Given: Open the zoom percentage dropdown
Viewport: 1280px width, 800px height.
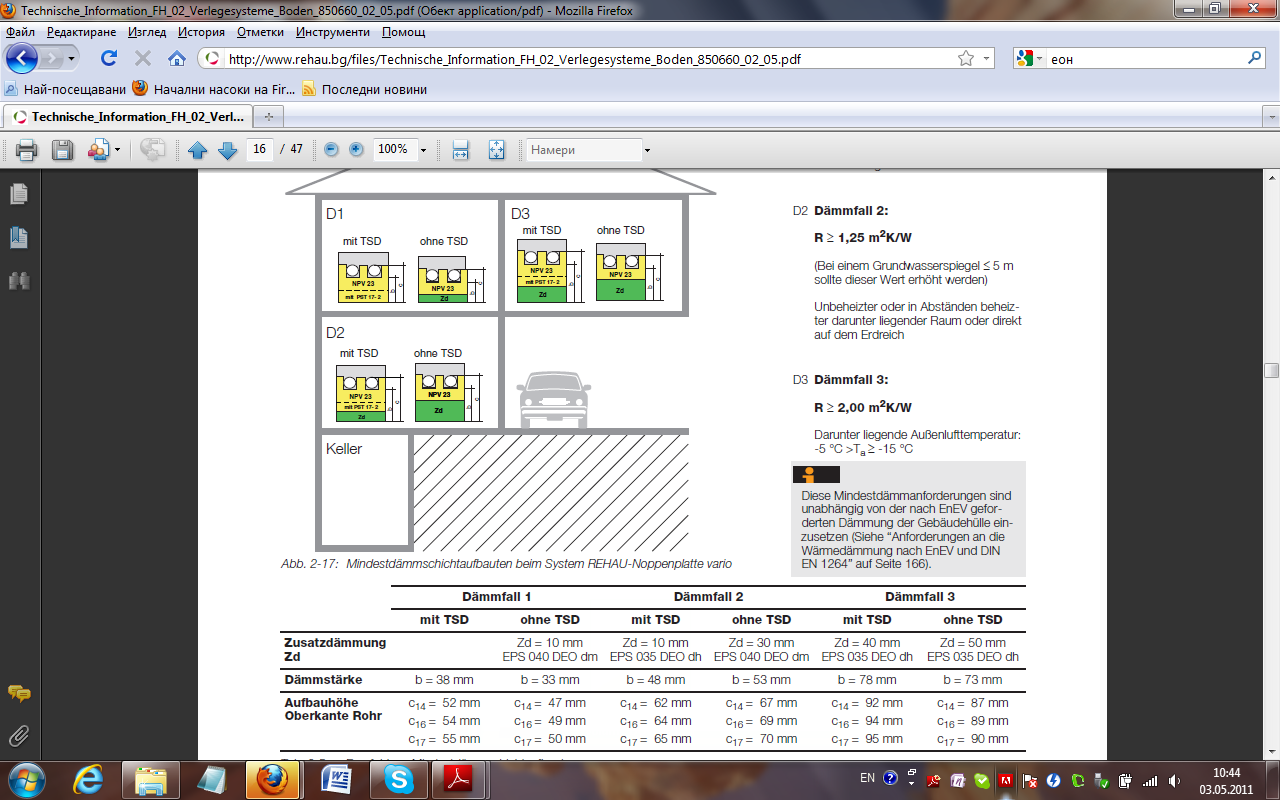Looking at the screenshot, I should [x=423, y=150].
